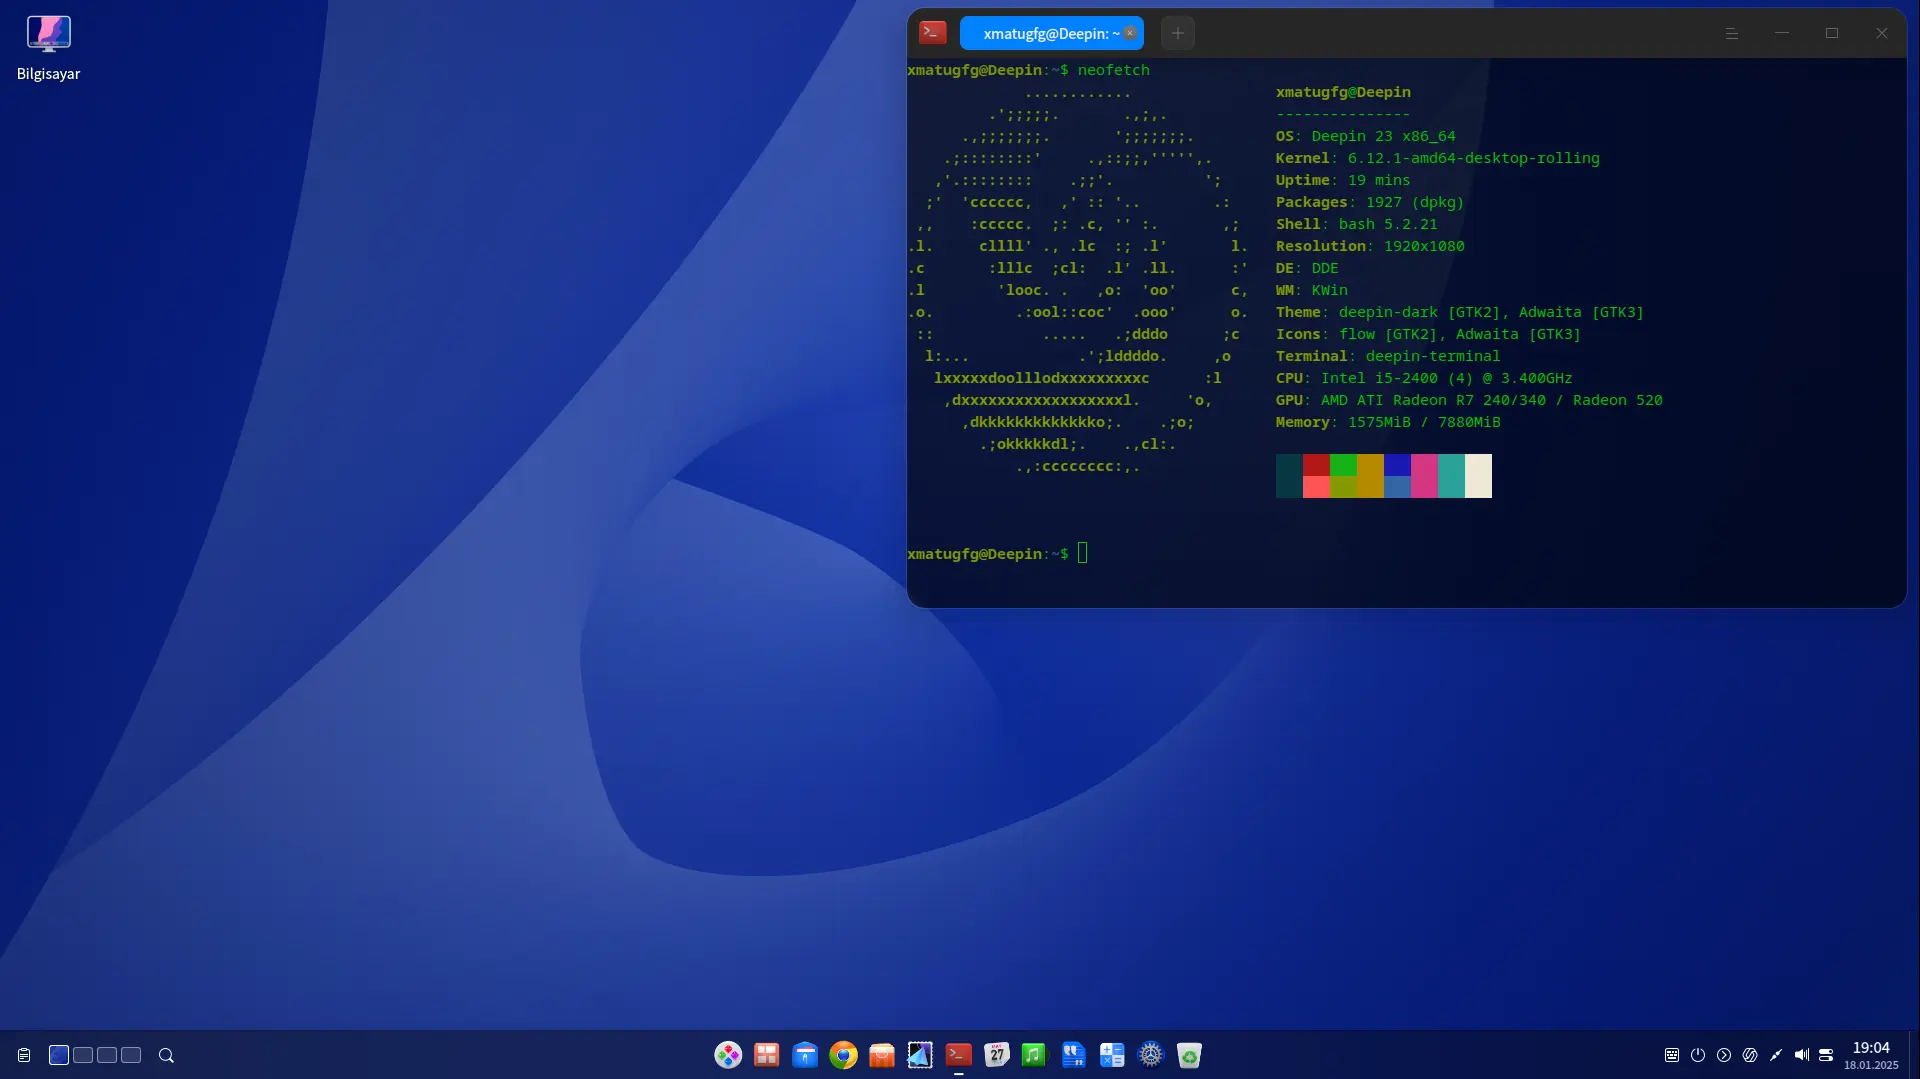Click the 'Packages: 1927 (dpkg)' line
This screenshot has height=1079, width=1920.
tap(1370, 202)
